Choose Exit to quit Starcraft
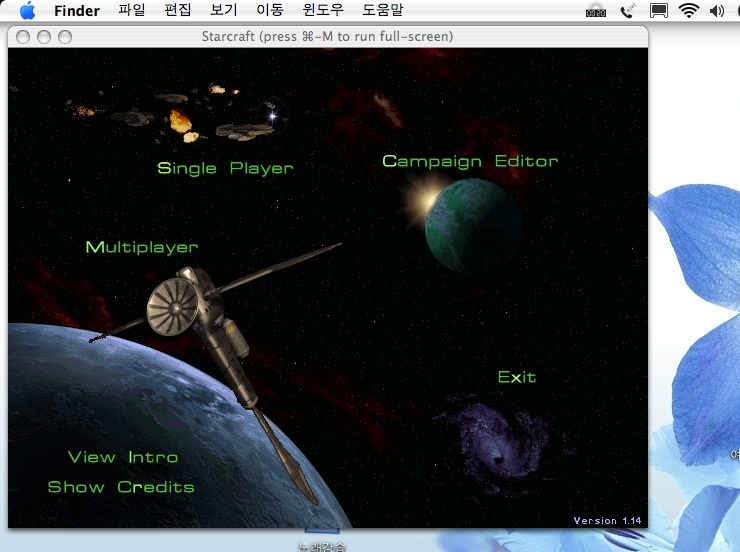The image size is (740, 552). 517,377
